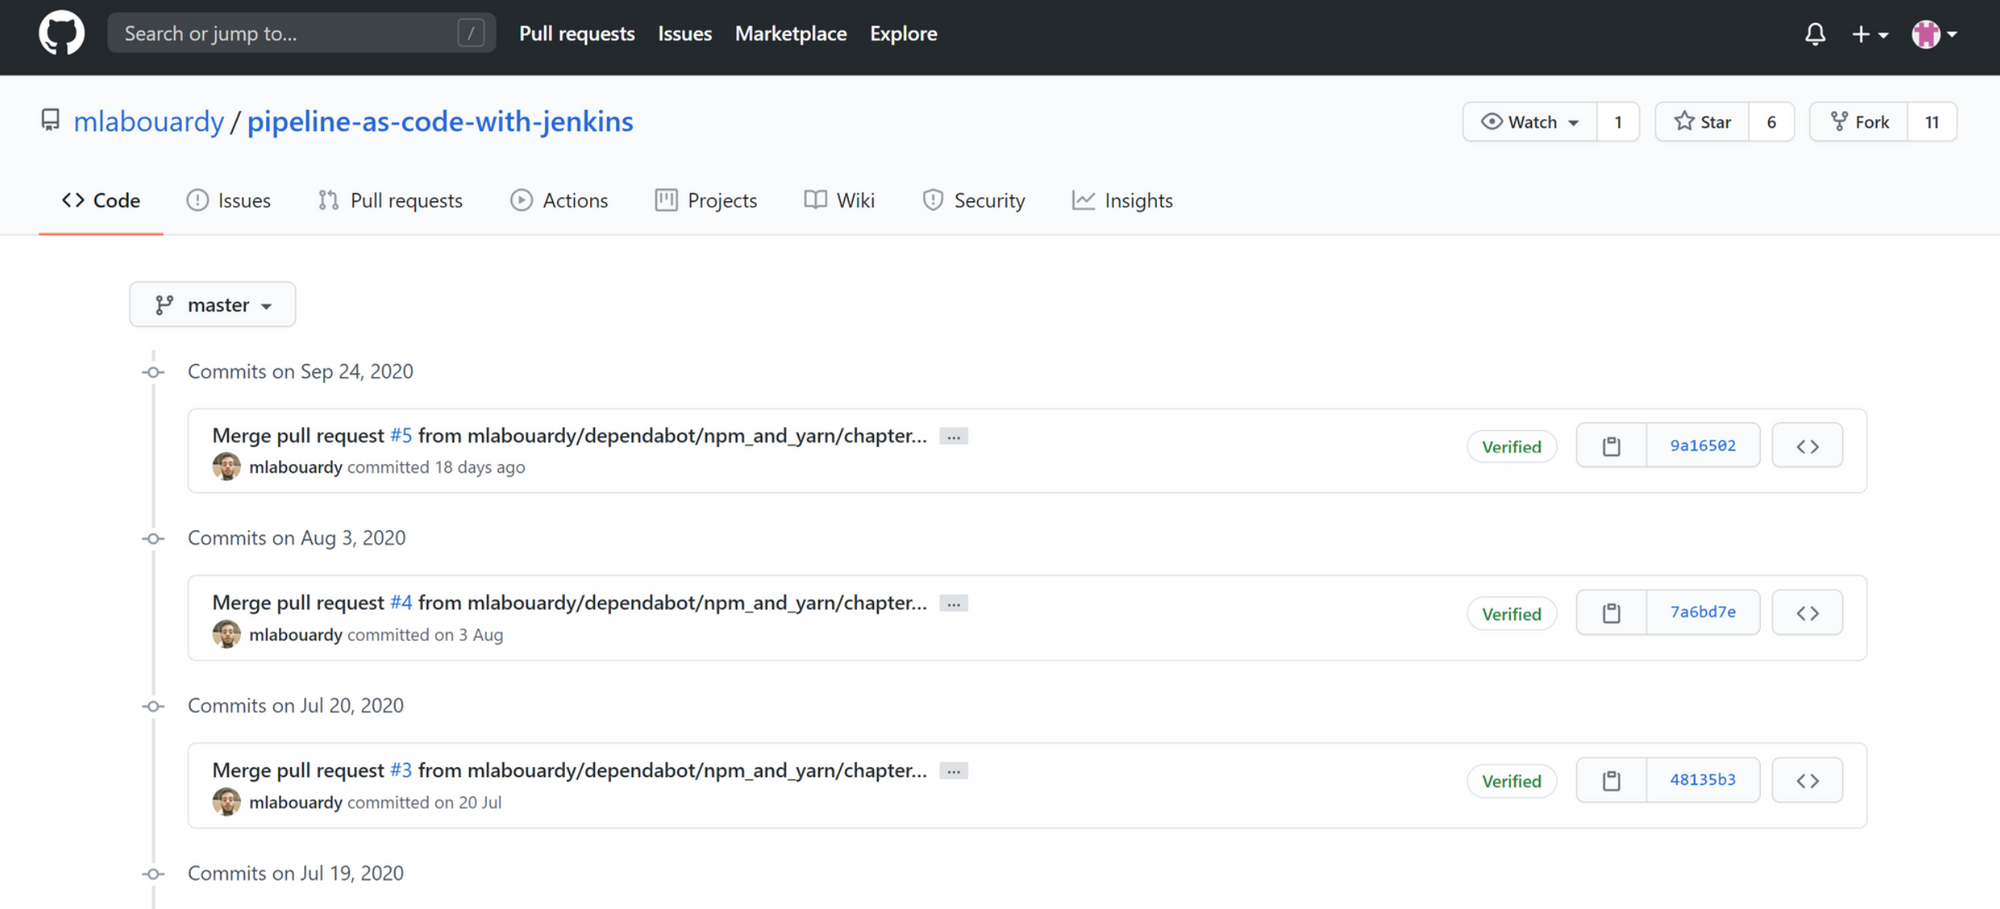Focus the Search or jump to field
2000x909 pixels.
click(301, 33)
